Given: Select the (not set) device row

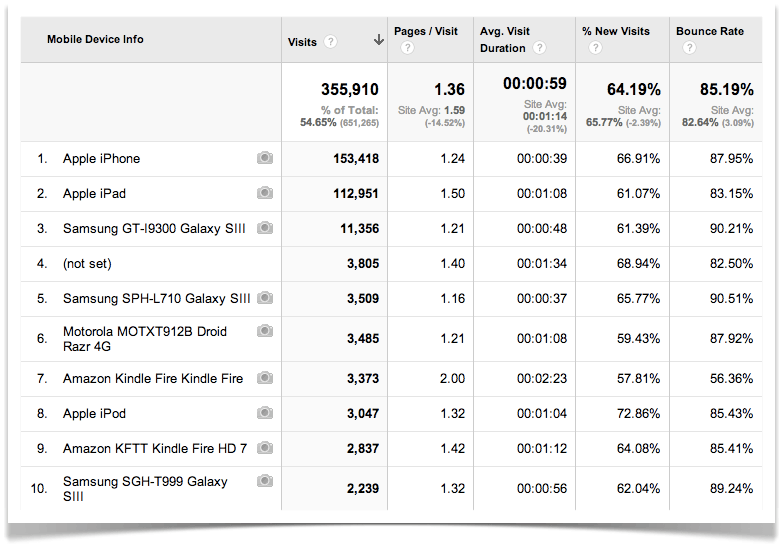Looking at the screenshot, I should coord(87,263).
